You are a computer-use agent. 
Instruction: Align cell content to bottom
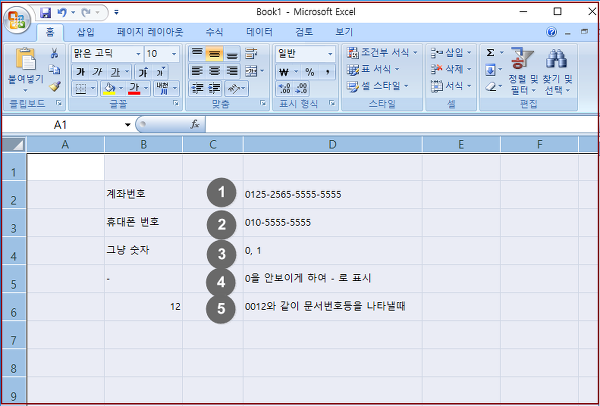pos(232,54)
